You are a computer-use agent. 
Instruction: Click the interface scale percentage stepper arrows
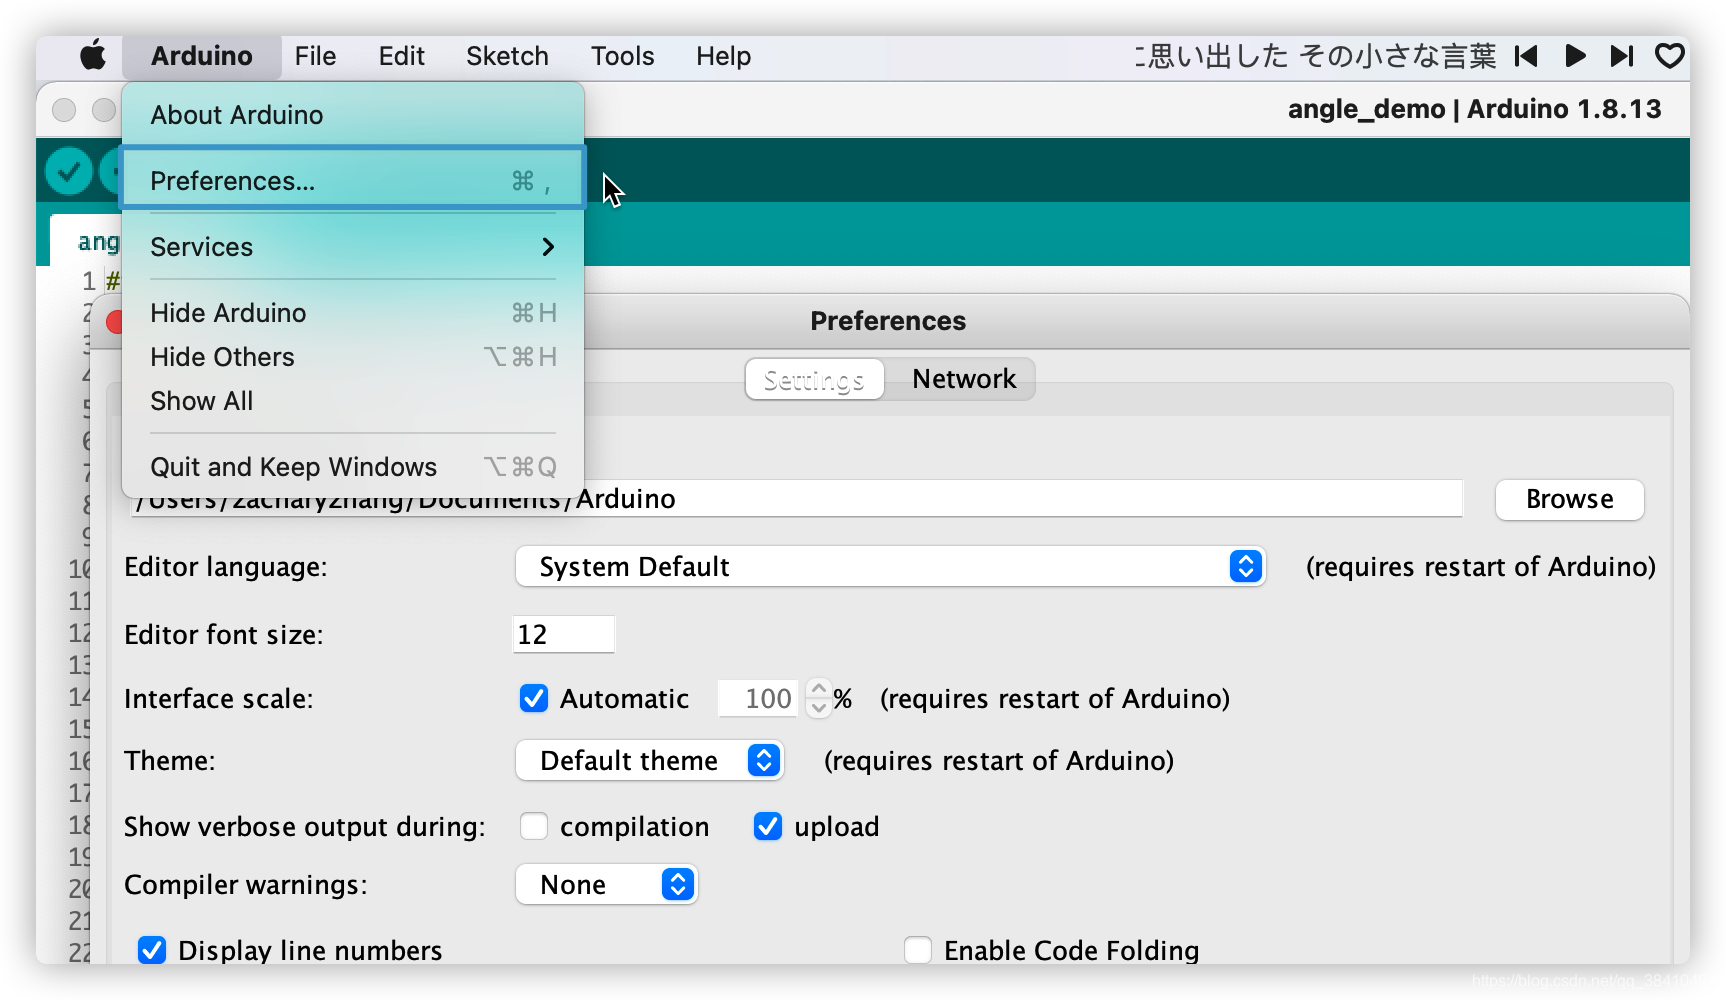(x=819, y=698)
